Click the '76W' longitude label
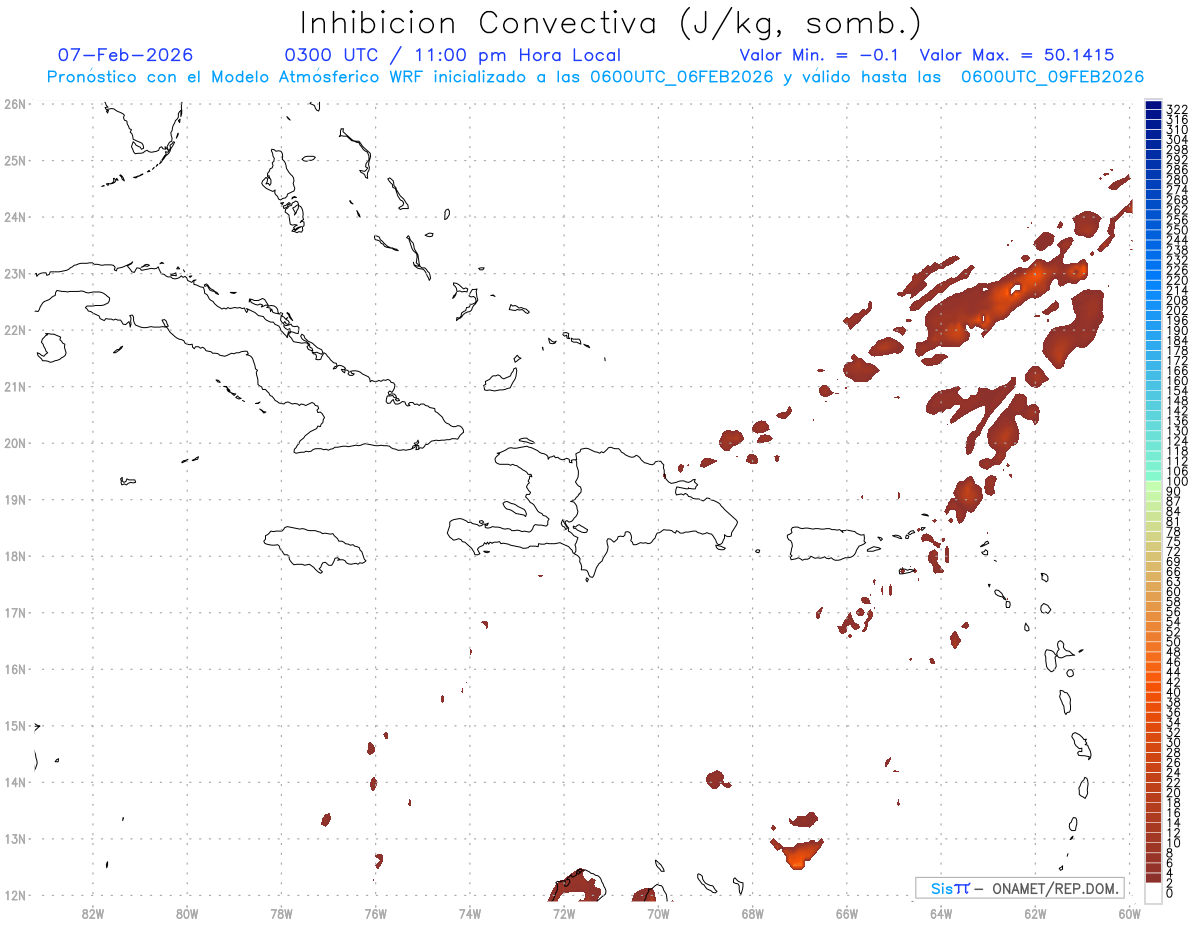The image size is (1200, 927). [376, 913]
